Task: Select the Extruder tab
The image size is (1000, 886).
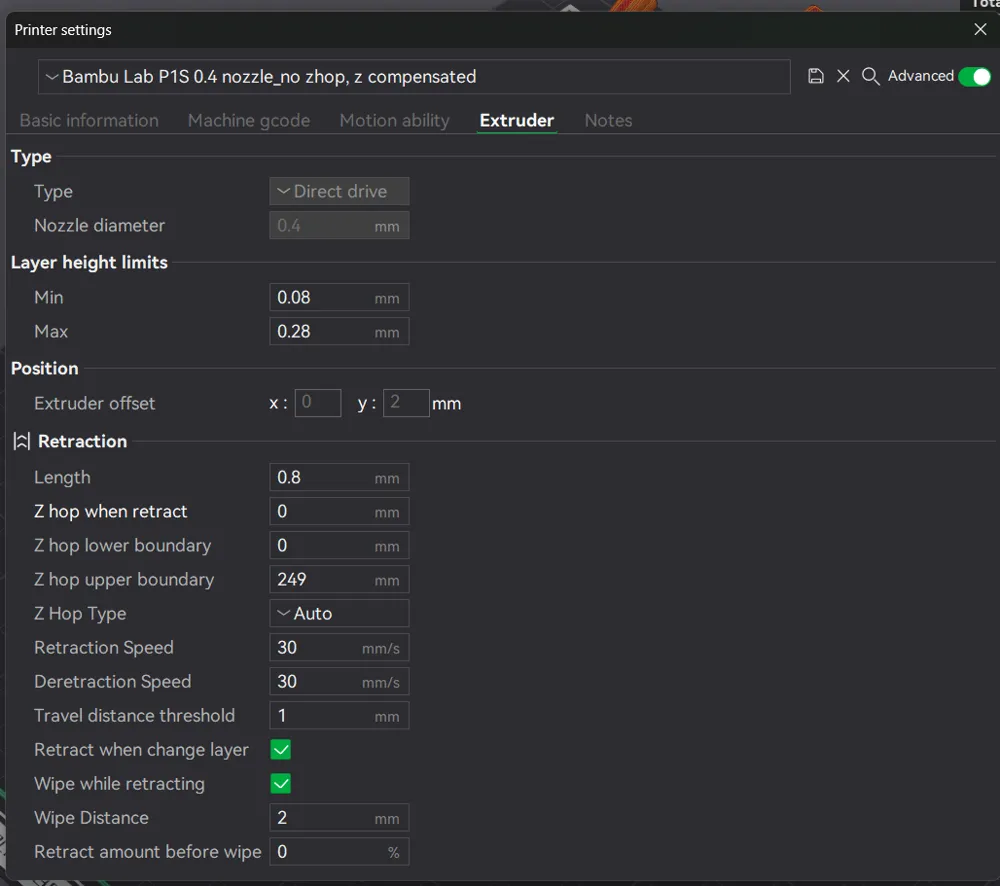Action: tap(517, 121)
